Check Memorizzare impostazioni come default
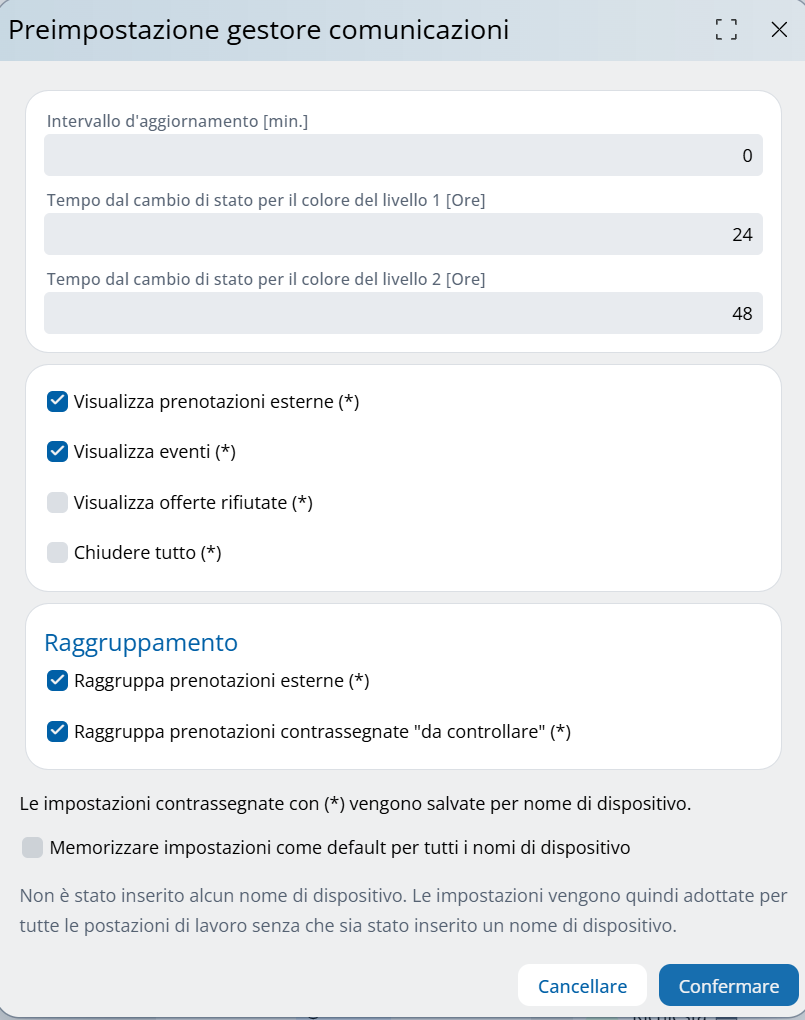 pyautogui.click(x=33, y=848)
